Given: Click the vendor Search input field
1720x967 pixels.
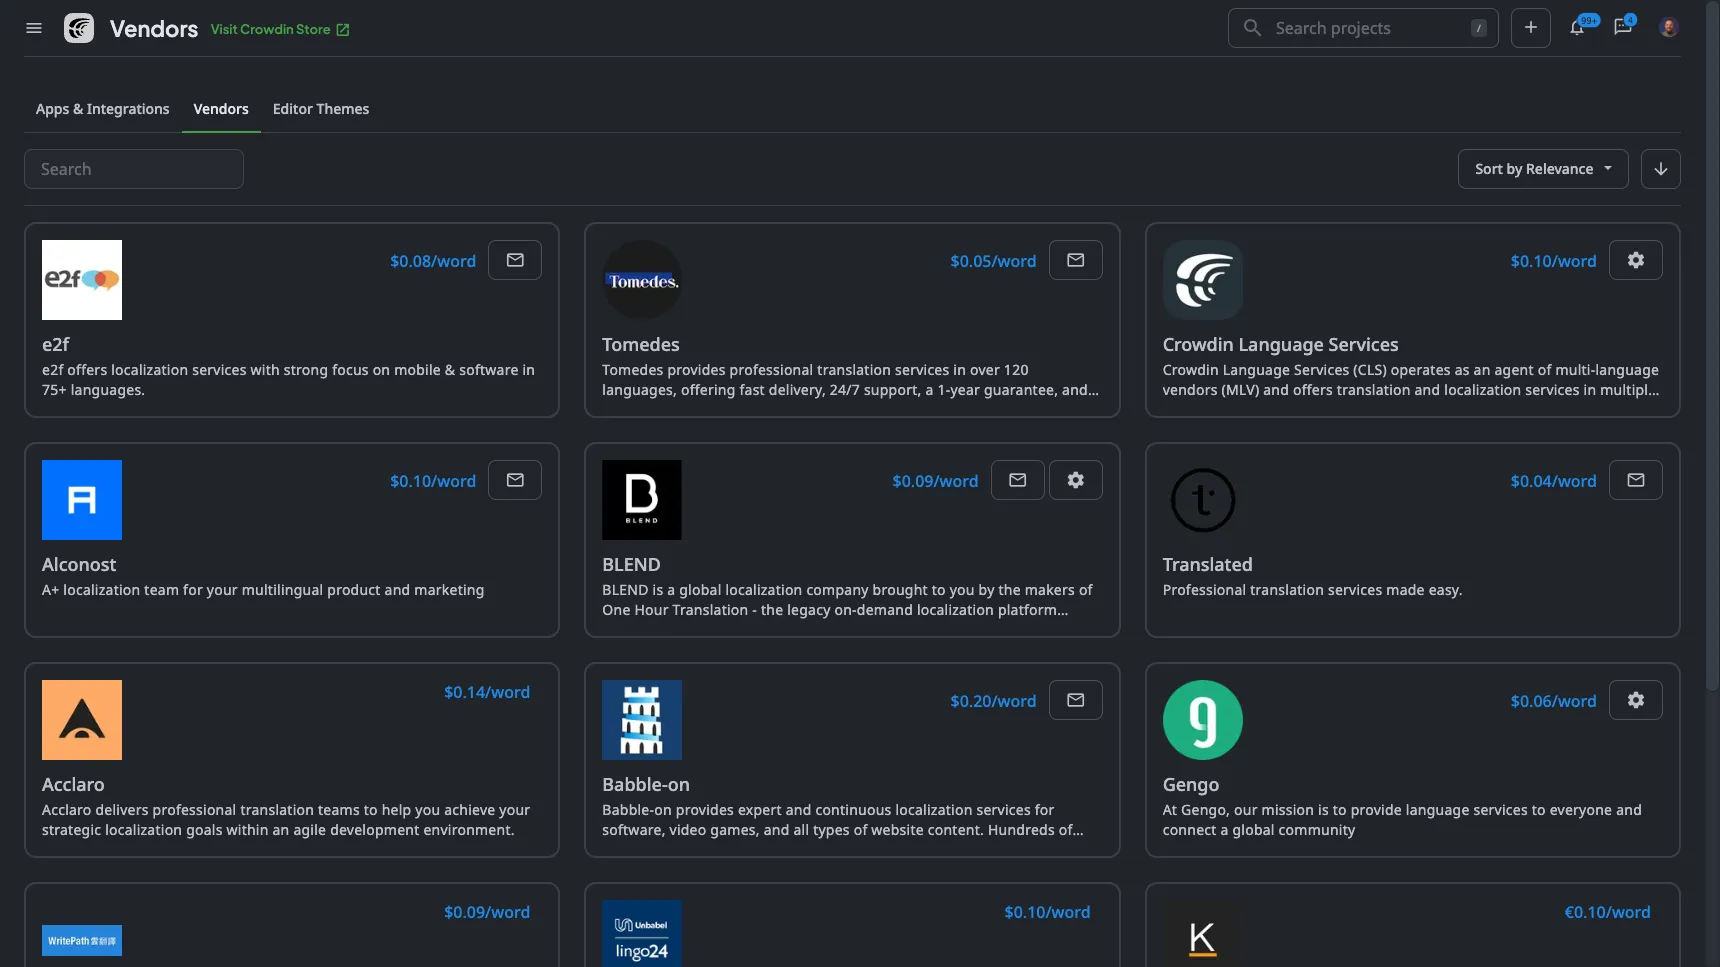Looking at the screenshot, I should [x=134, y=169].
